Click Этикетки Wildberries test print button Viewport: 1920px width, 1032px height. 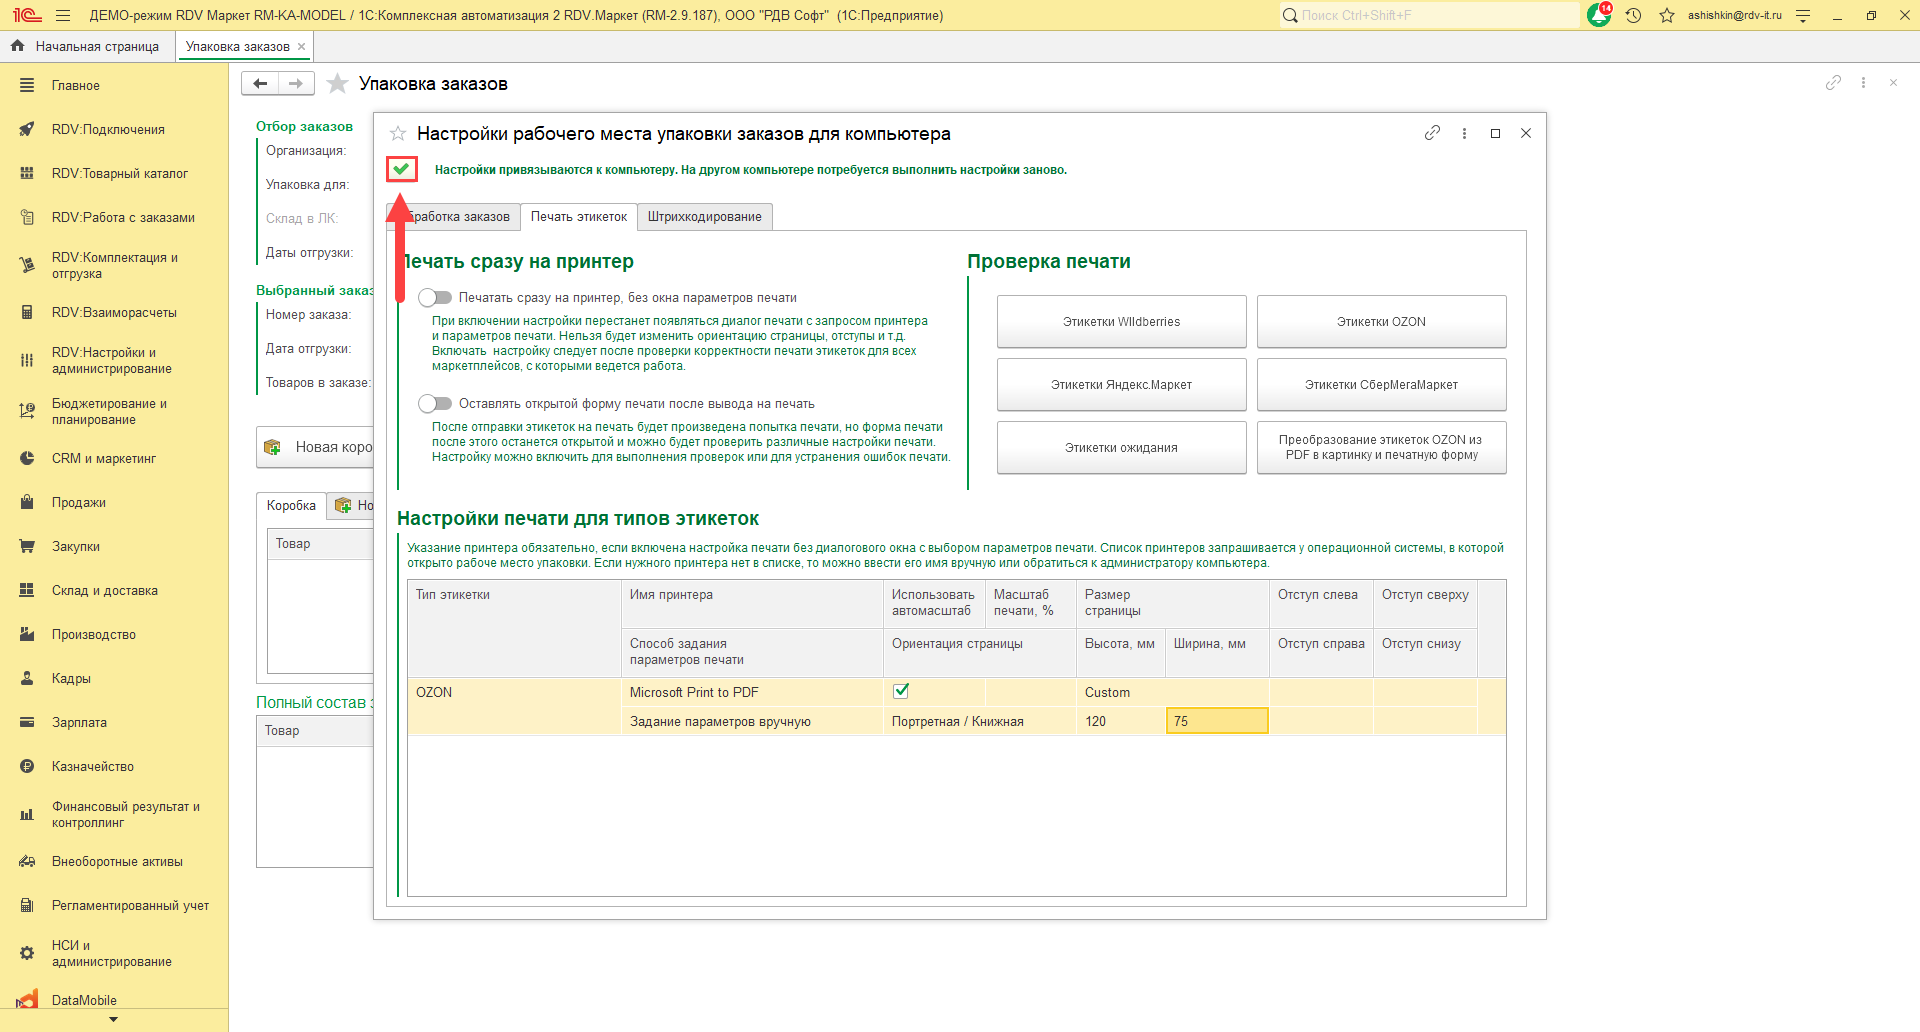[x=1121, y=321]
